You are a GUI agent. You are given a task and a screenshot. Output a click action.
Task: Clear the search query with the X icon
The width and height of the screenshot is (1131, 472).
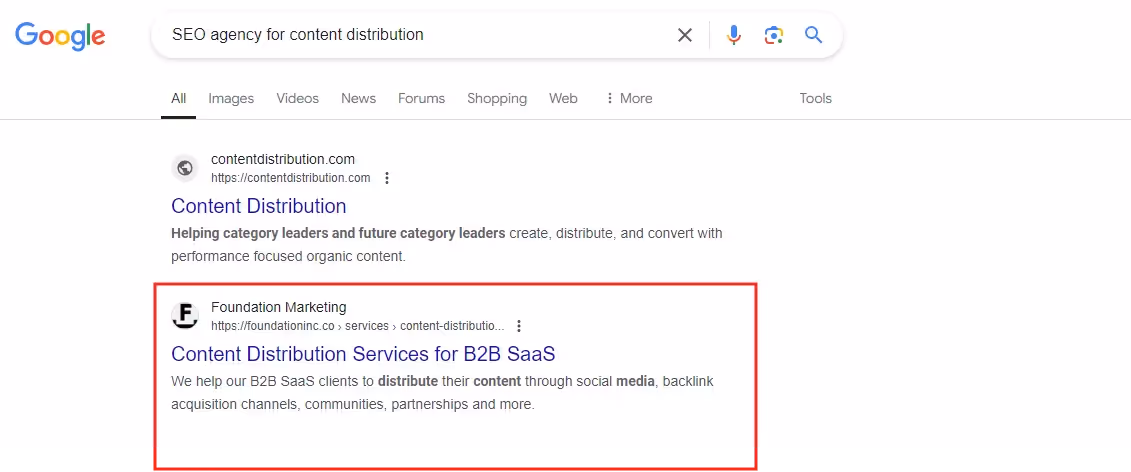685,35
